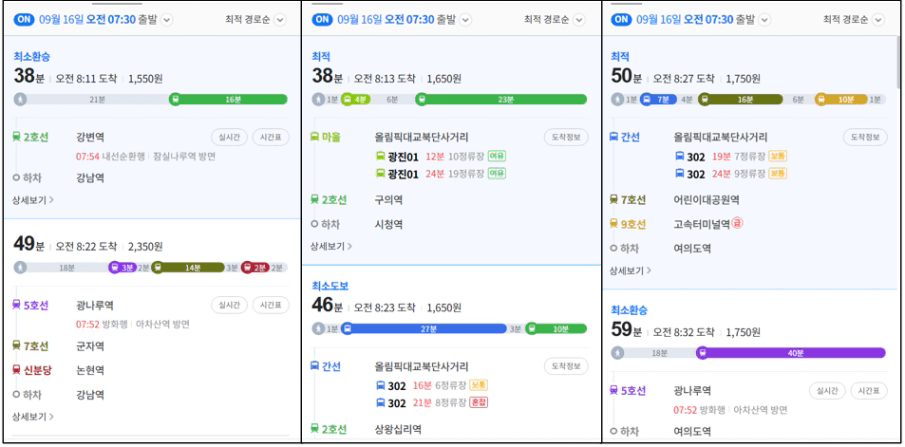Click 상세보기 under the 여의도역 50-minute route
Viewport: 905px width, 447px height.
[631, 270]
